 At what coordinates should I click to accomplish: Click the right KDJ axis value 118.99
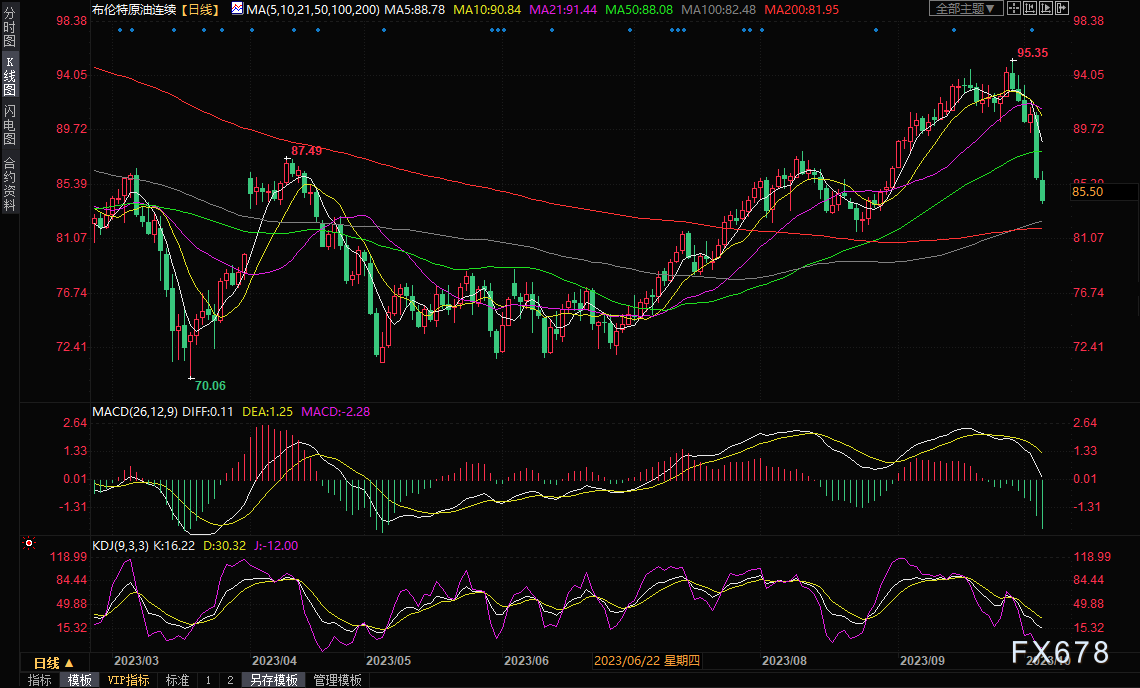pyautogui.click(x=1093, y=556)
